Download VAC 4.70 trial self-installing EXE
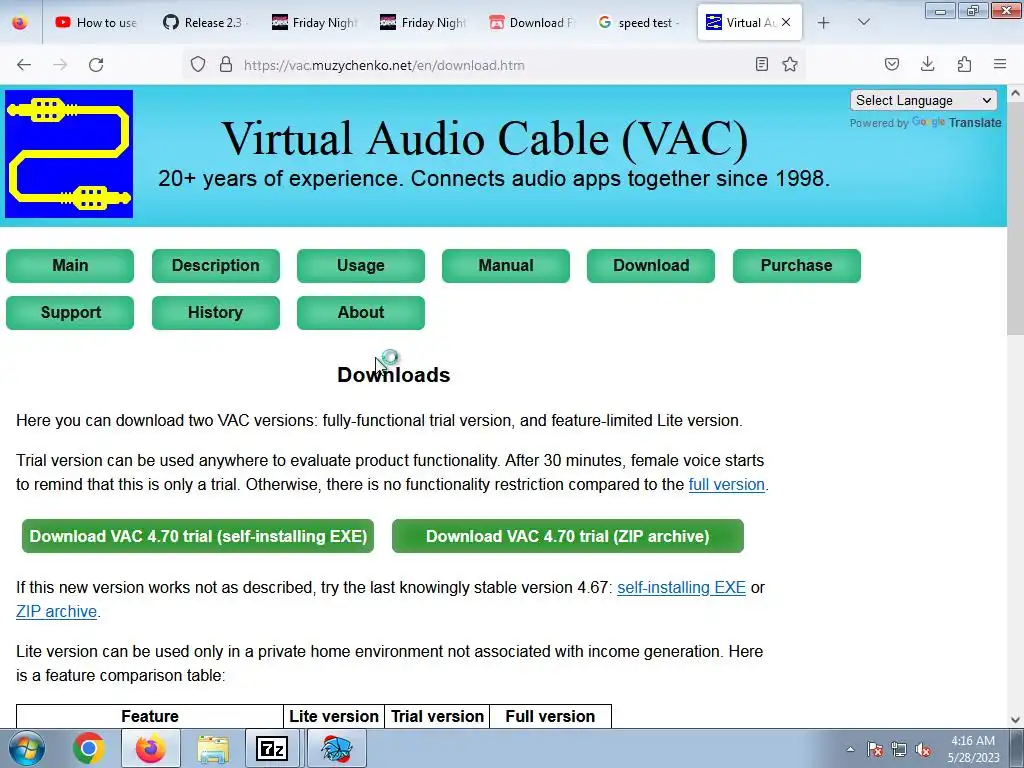This screenshot has width=1024, height=768. [x=198, y=536]
